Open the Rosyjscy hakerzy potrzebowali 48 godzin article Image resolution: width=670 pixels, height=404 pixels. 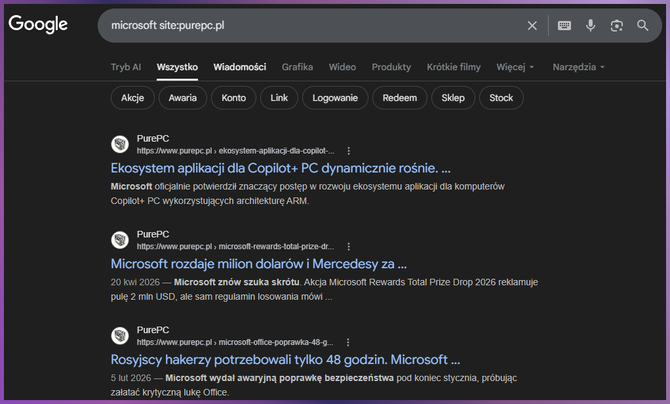(x=285, y=360)
